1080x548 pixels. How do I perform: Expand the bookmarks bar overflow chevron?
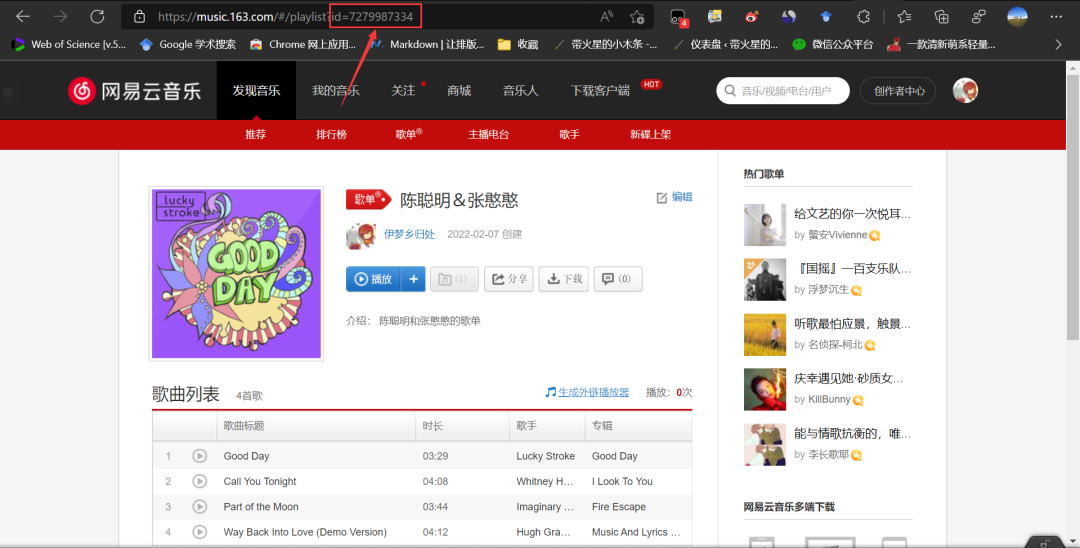coord(1058,44)
